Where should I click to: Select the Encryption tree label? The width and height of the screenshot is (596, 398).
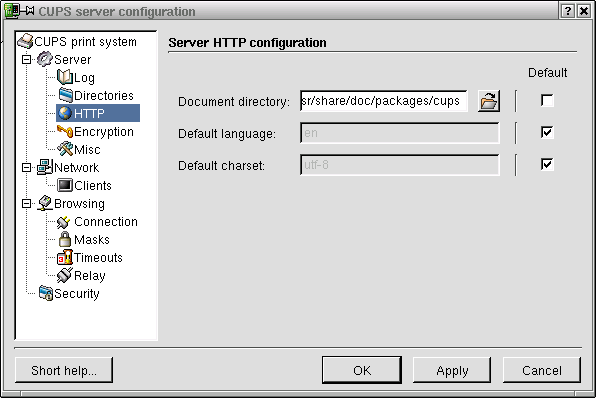(x=104, y=132)
